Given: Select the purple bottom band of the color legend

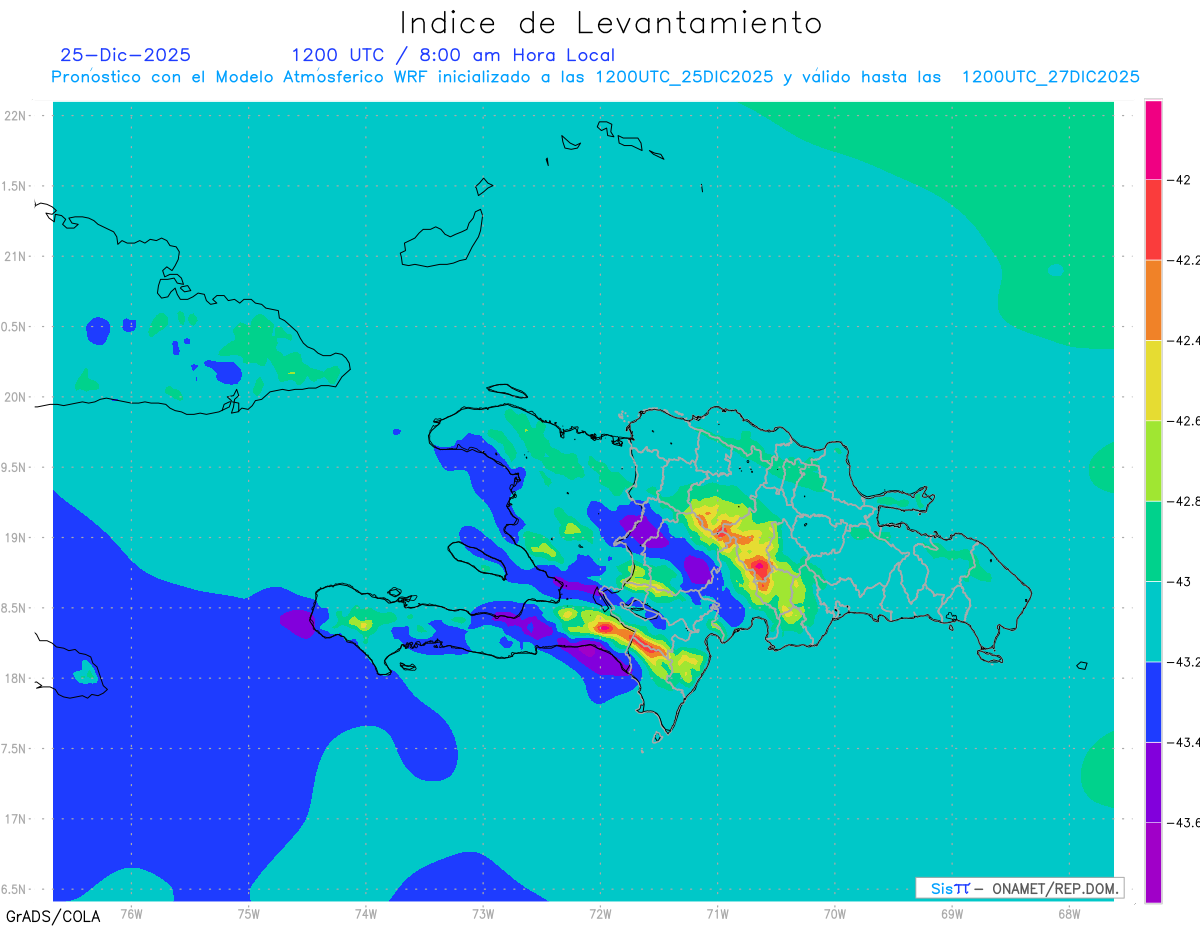Looking at the screenshot, I should coord(1153,862).
